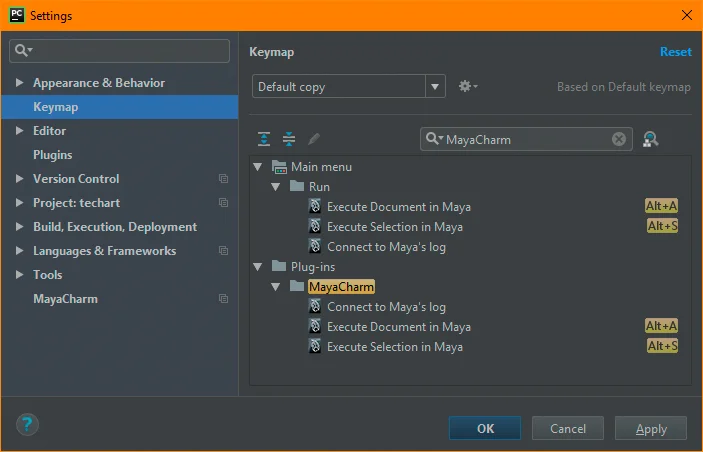Expand Languages & Frameworks arrow
The height and width of the screenshot is (452, 703).
19,251
